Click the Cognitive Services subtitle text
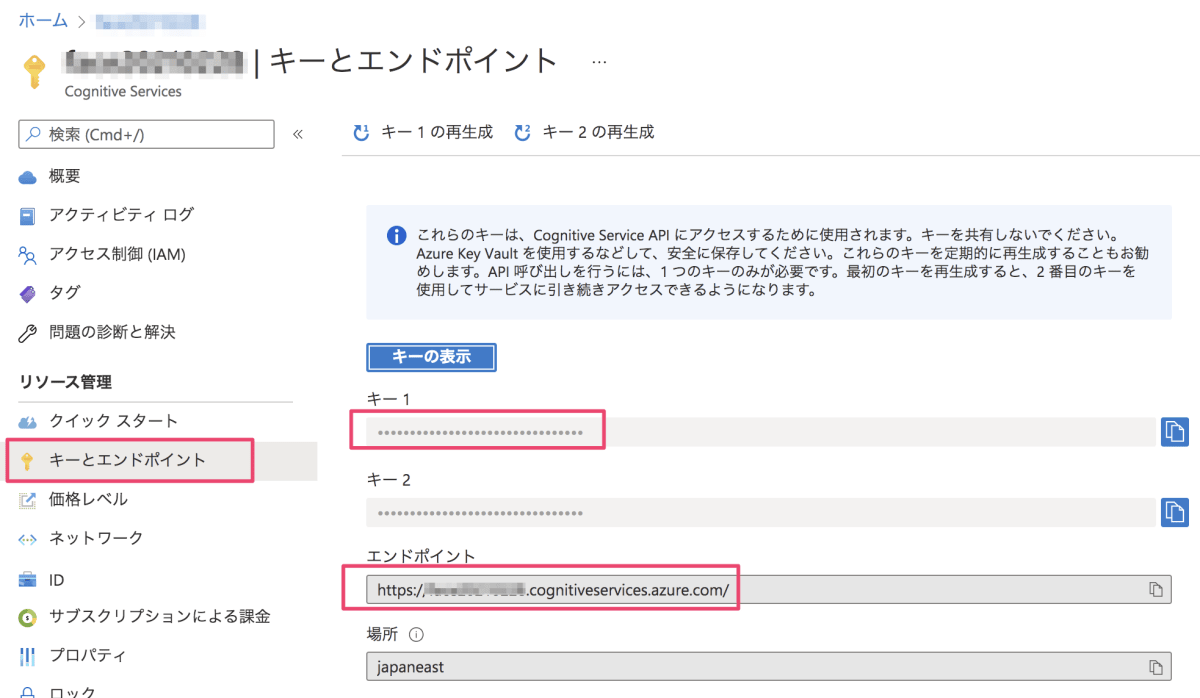The width and height of the screenshot is (1200, 698). pos(123,91)
